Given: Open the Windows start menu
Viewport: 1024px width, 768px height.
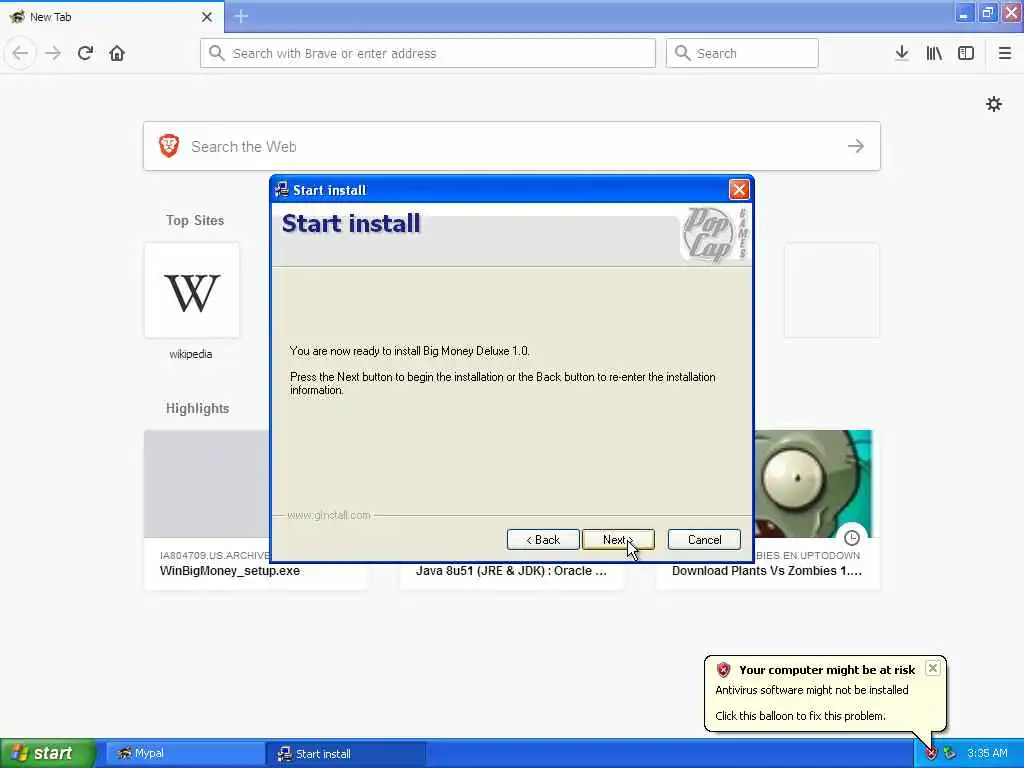Looking at the screenshot, I should tap(48, 753).
